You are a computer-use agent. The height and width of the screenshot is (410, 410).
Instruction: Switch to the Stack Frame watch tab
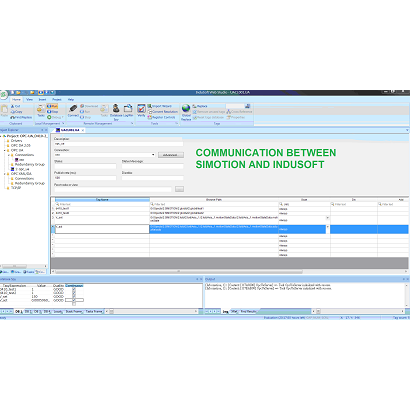point(73,311)
